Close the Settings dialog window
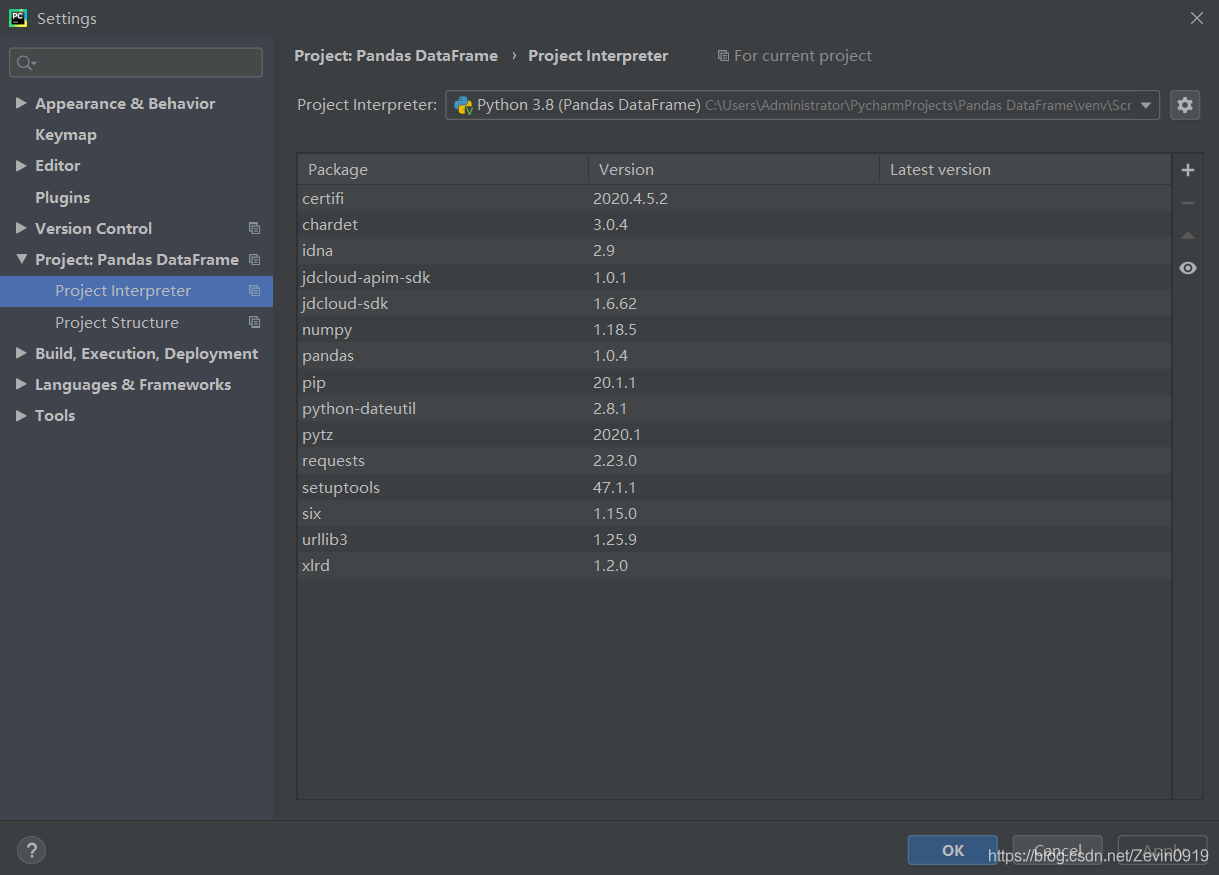Screen dimensions: 1219x875 pyautogui.click(x=1196, y=18)
